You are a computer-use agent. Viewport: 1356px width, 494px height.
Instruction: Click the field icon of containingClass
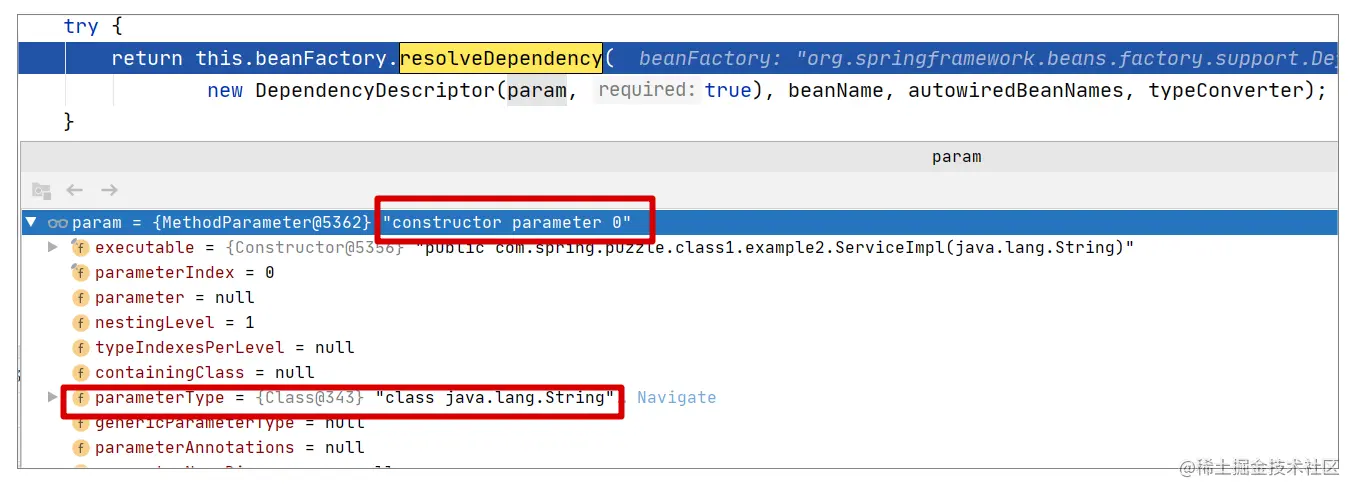80,372
